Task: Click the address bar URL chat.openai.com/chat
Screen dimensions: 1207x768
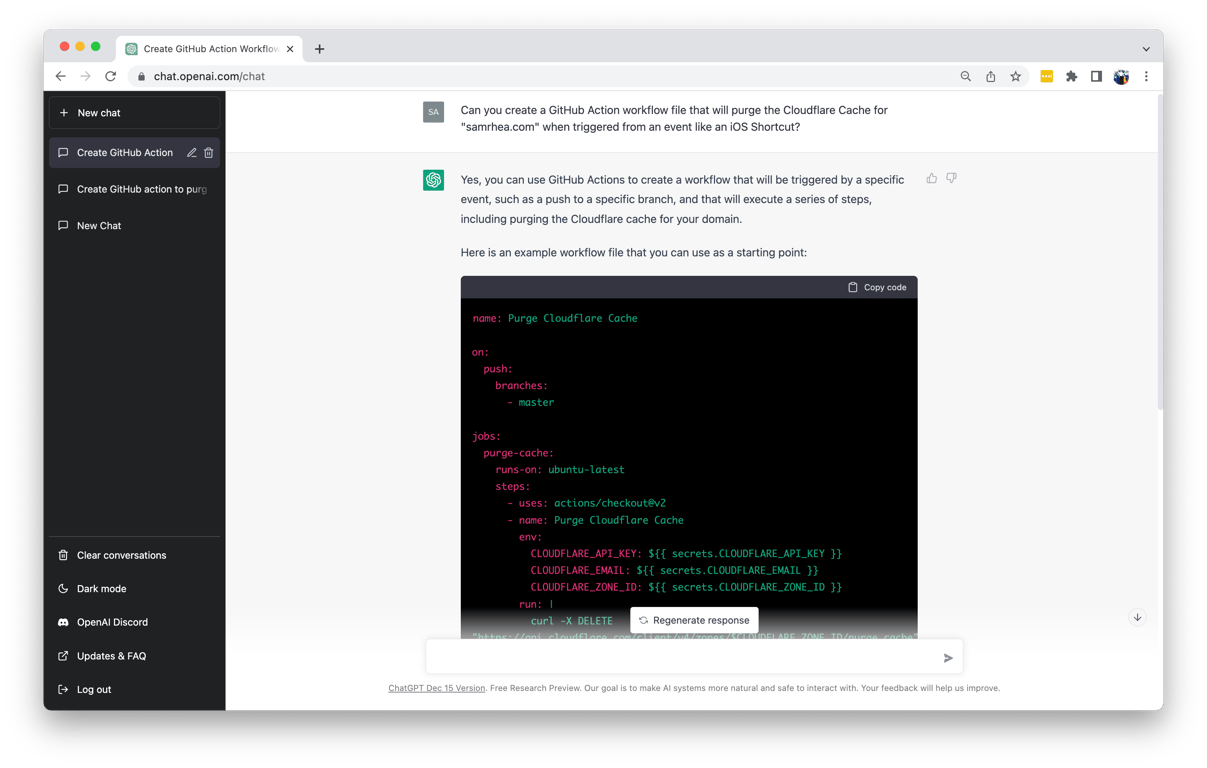Action: pos(209,76)
